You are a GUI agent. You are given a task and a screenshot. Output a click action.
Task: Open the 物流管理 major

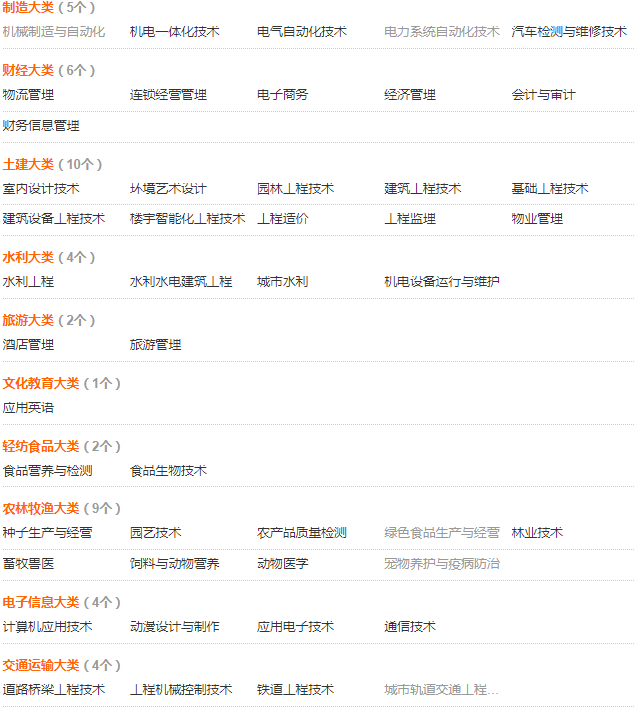click(28, 95)
